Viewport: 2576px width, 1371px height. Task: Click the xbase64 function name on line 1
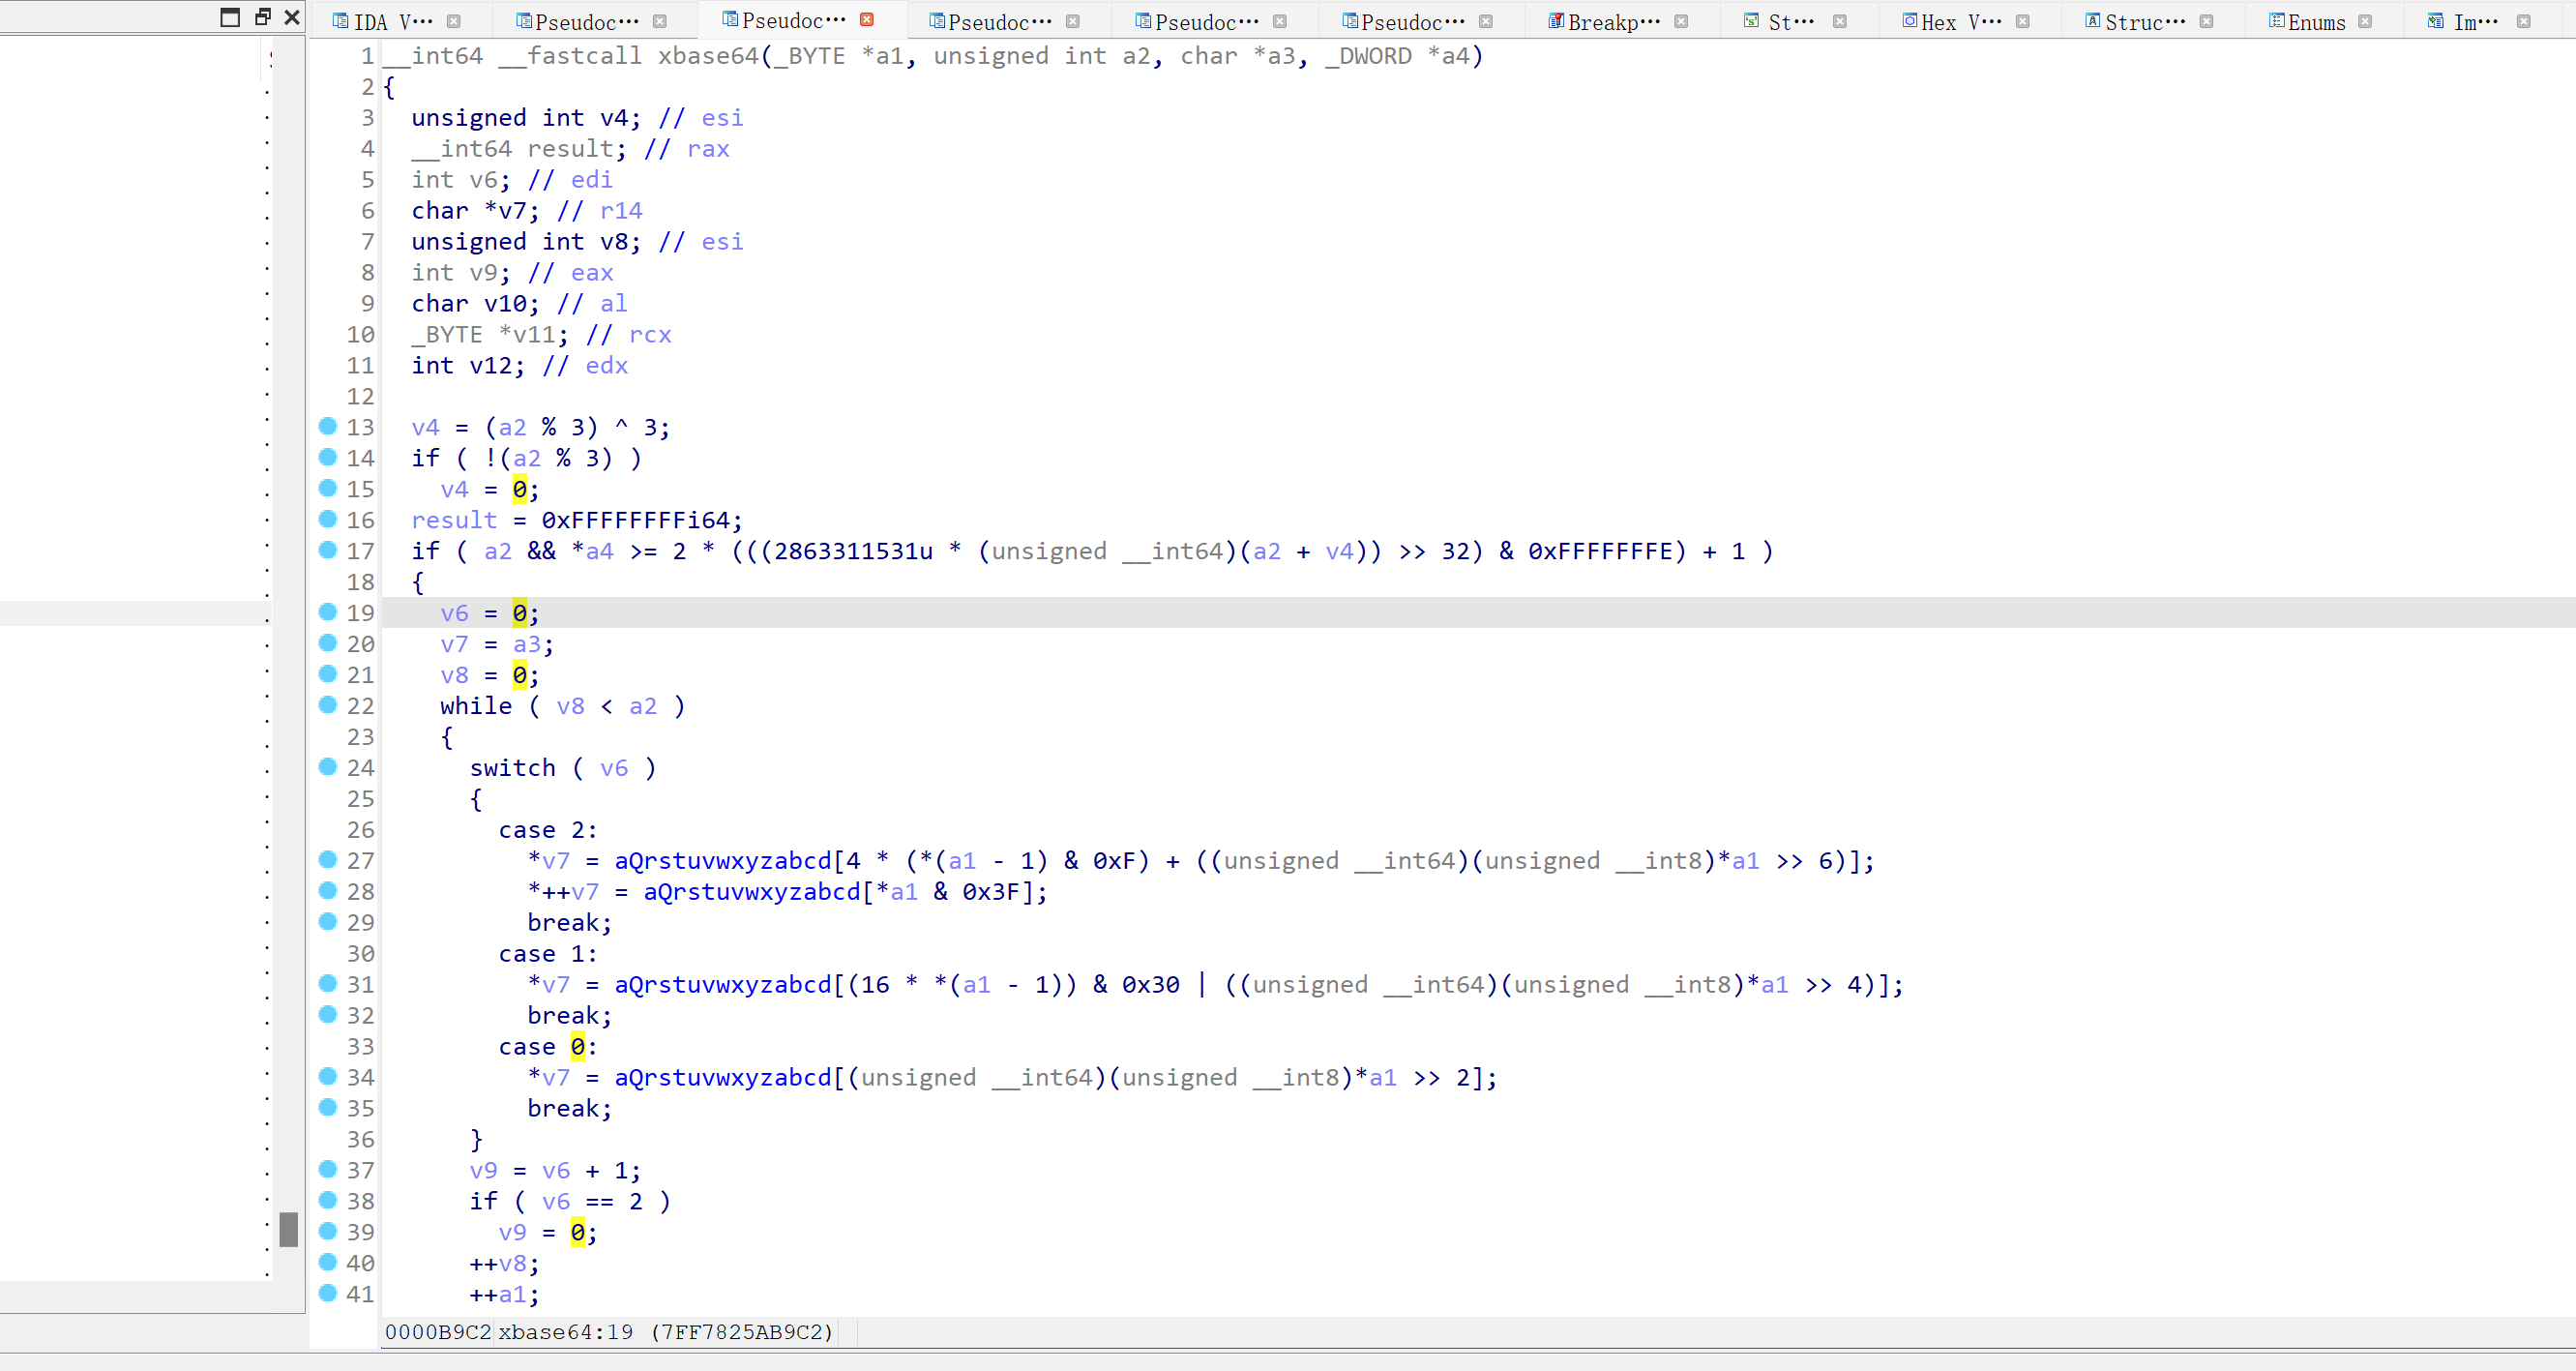[x=709, y=56]
